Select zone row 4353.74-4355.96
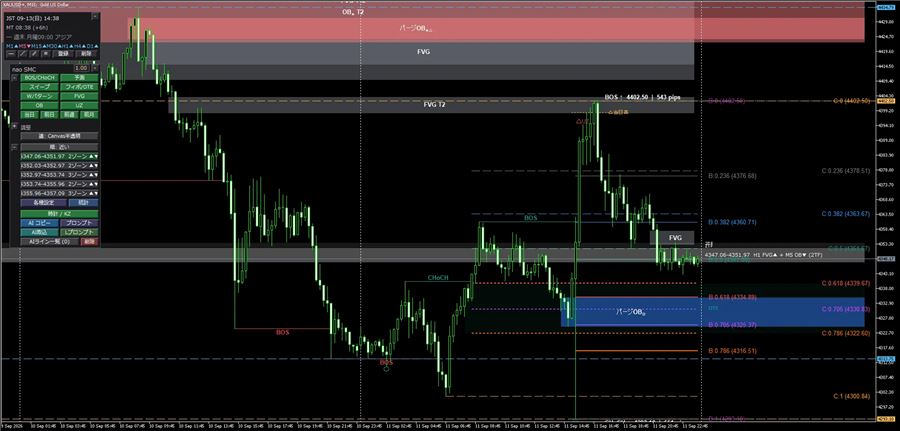The height and width of the screenshot is (431, 900). [x=59, y=184]
